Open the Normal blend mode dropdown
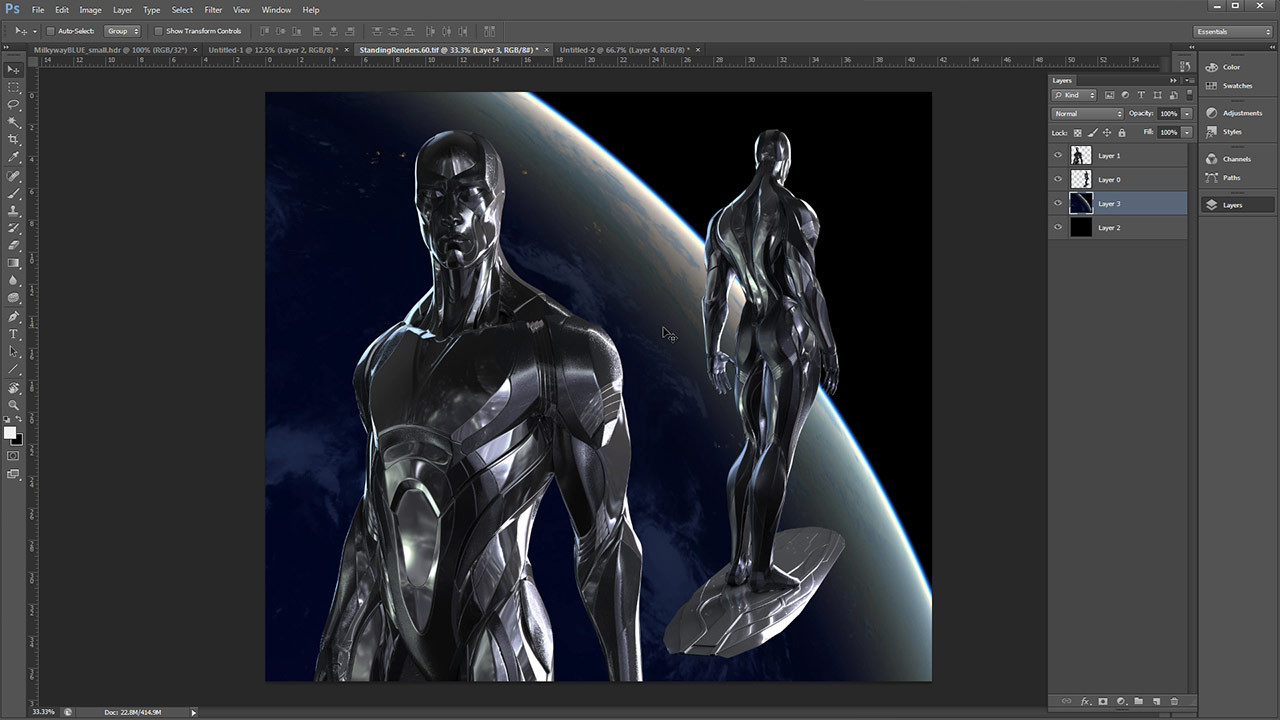The width and height of the screenshot is (1280, 720). tap(1088, 114)
